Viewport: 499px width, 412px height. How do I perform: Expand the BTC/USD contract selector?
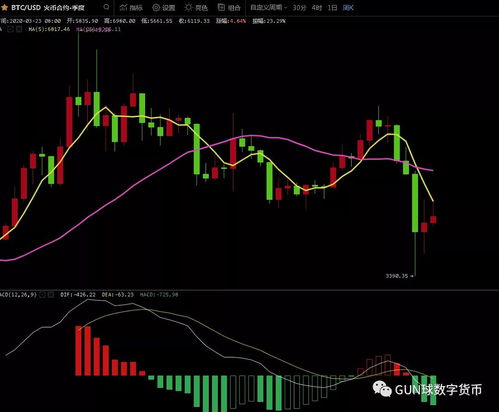(48, 7)
